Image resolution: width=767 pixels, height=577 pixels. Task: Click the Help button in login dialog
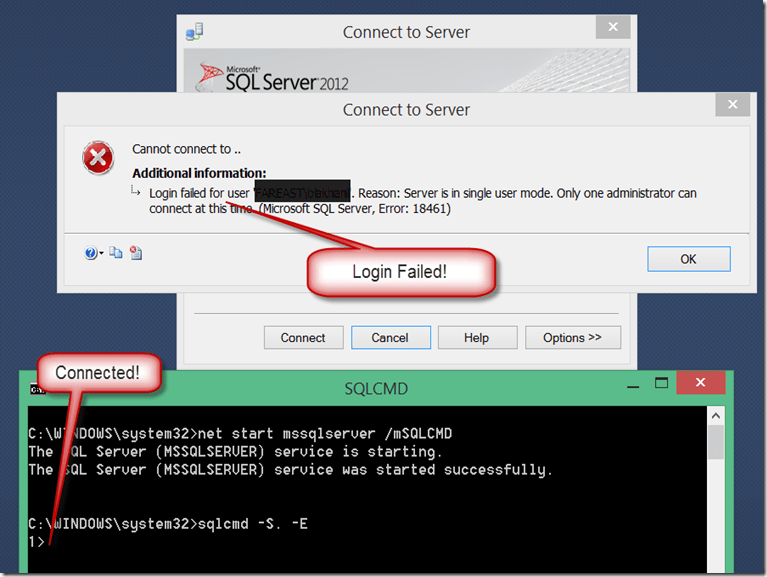[476, 338]
